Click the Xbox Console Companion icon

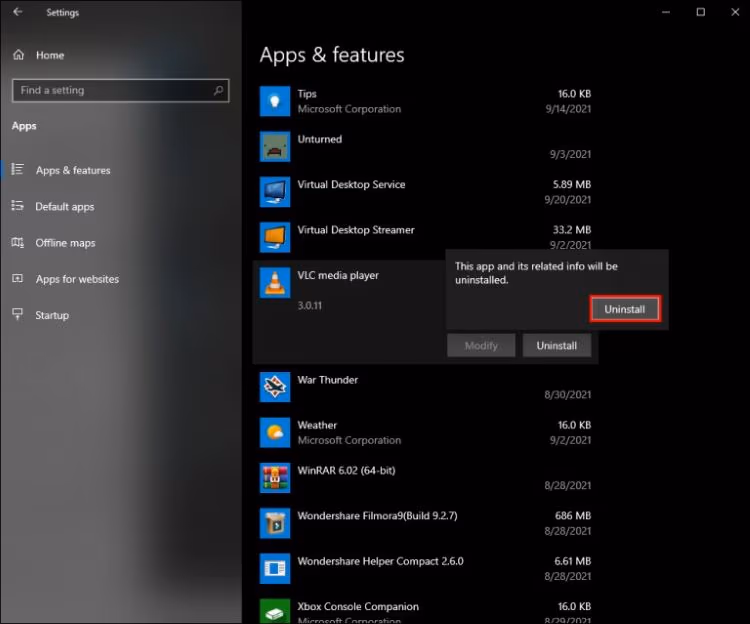pos(274,612)
